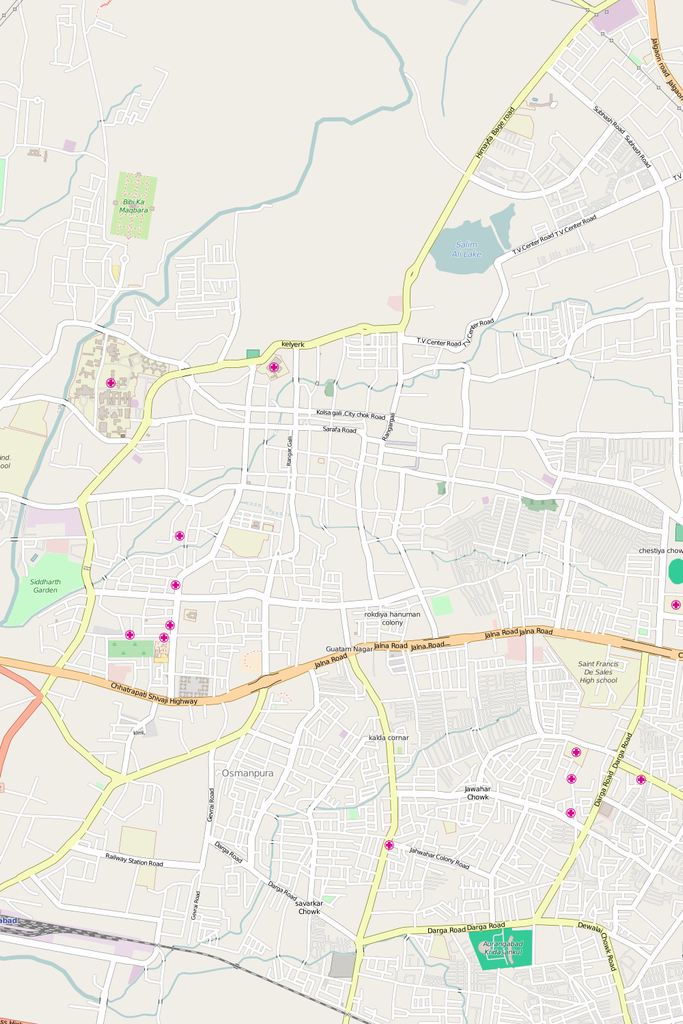Click the Railway Station Road label
The image size is (683, 1024).
click(134, 859)
